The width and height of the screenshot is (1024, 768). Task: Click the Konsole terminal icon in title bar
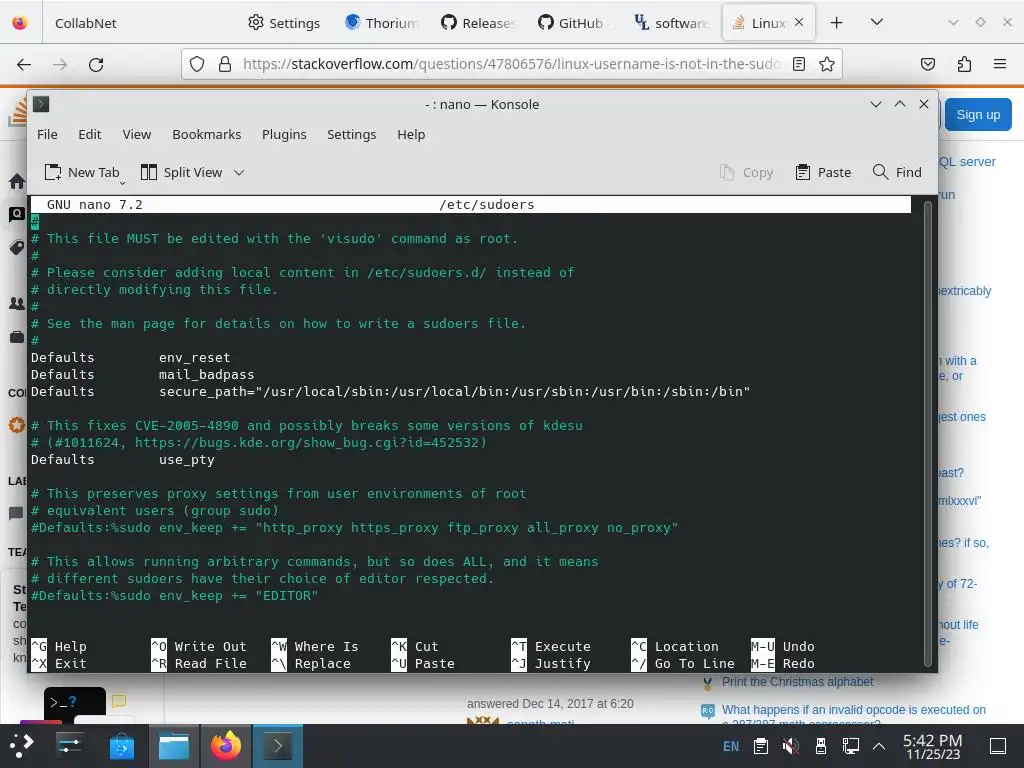tap(41, 104)
